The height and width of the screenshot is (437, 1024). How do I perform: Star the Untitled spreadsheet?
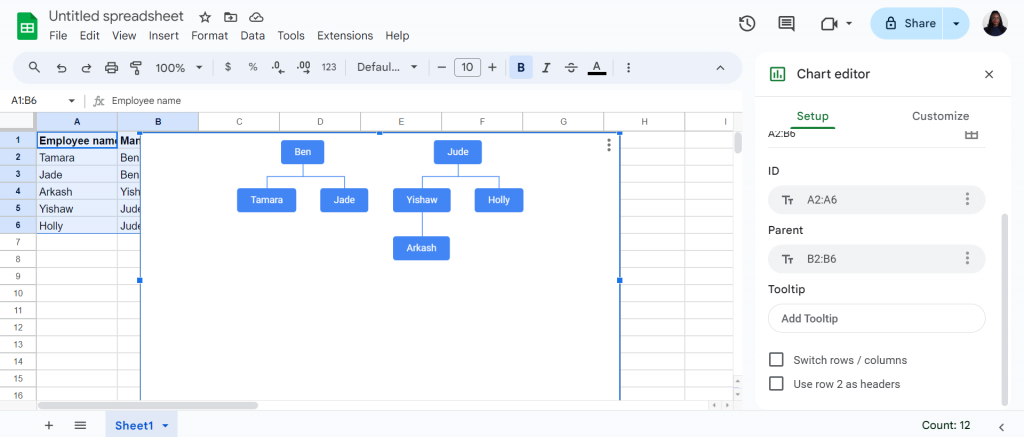coord(205,17)
